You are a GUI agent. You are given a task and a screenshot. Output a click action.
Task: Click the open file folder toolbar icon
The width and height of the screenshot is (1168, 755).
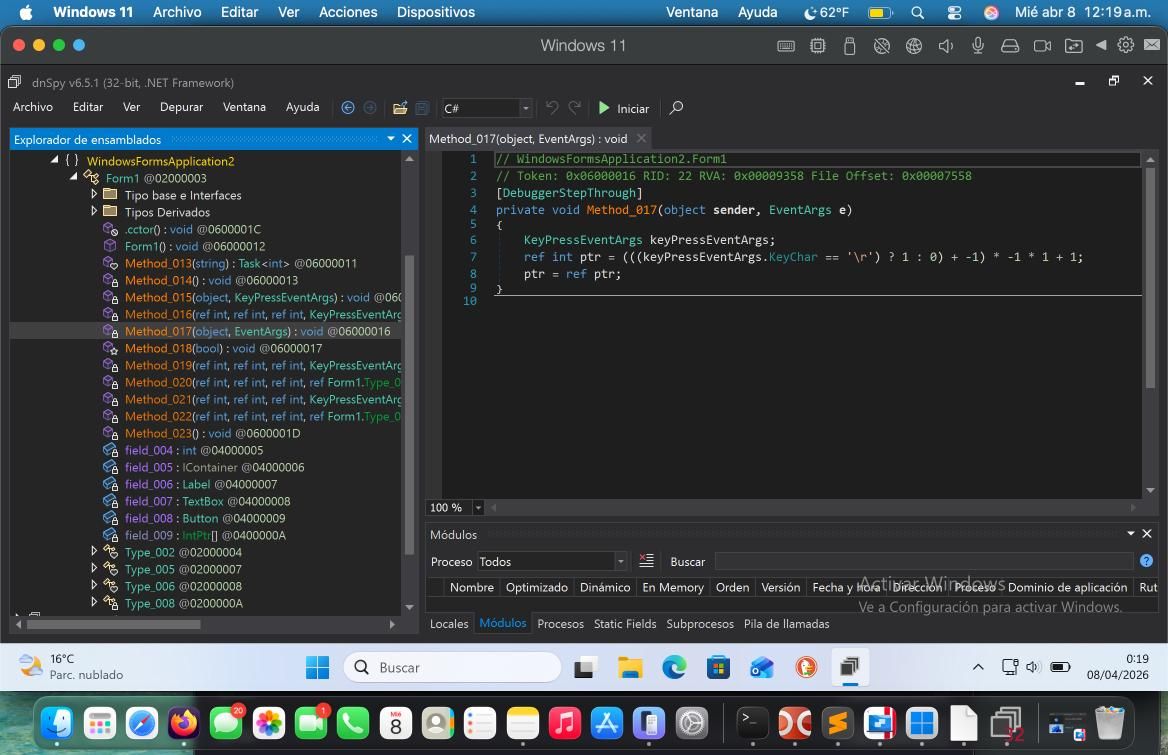(400, 108)
